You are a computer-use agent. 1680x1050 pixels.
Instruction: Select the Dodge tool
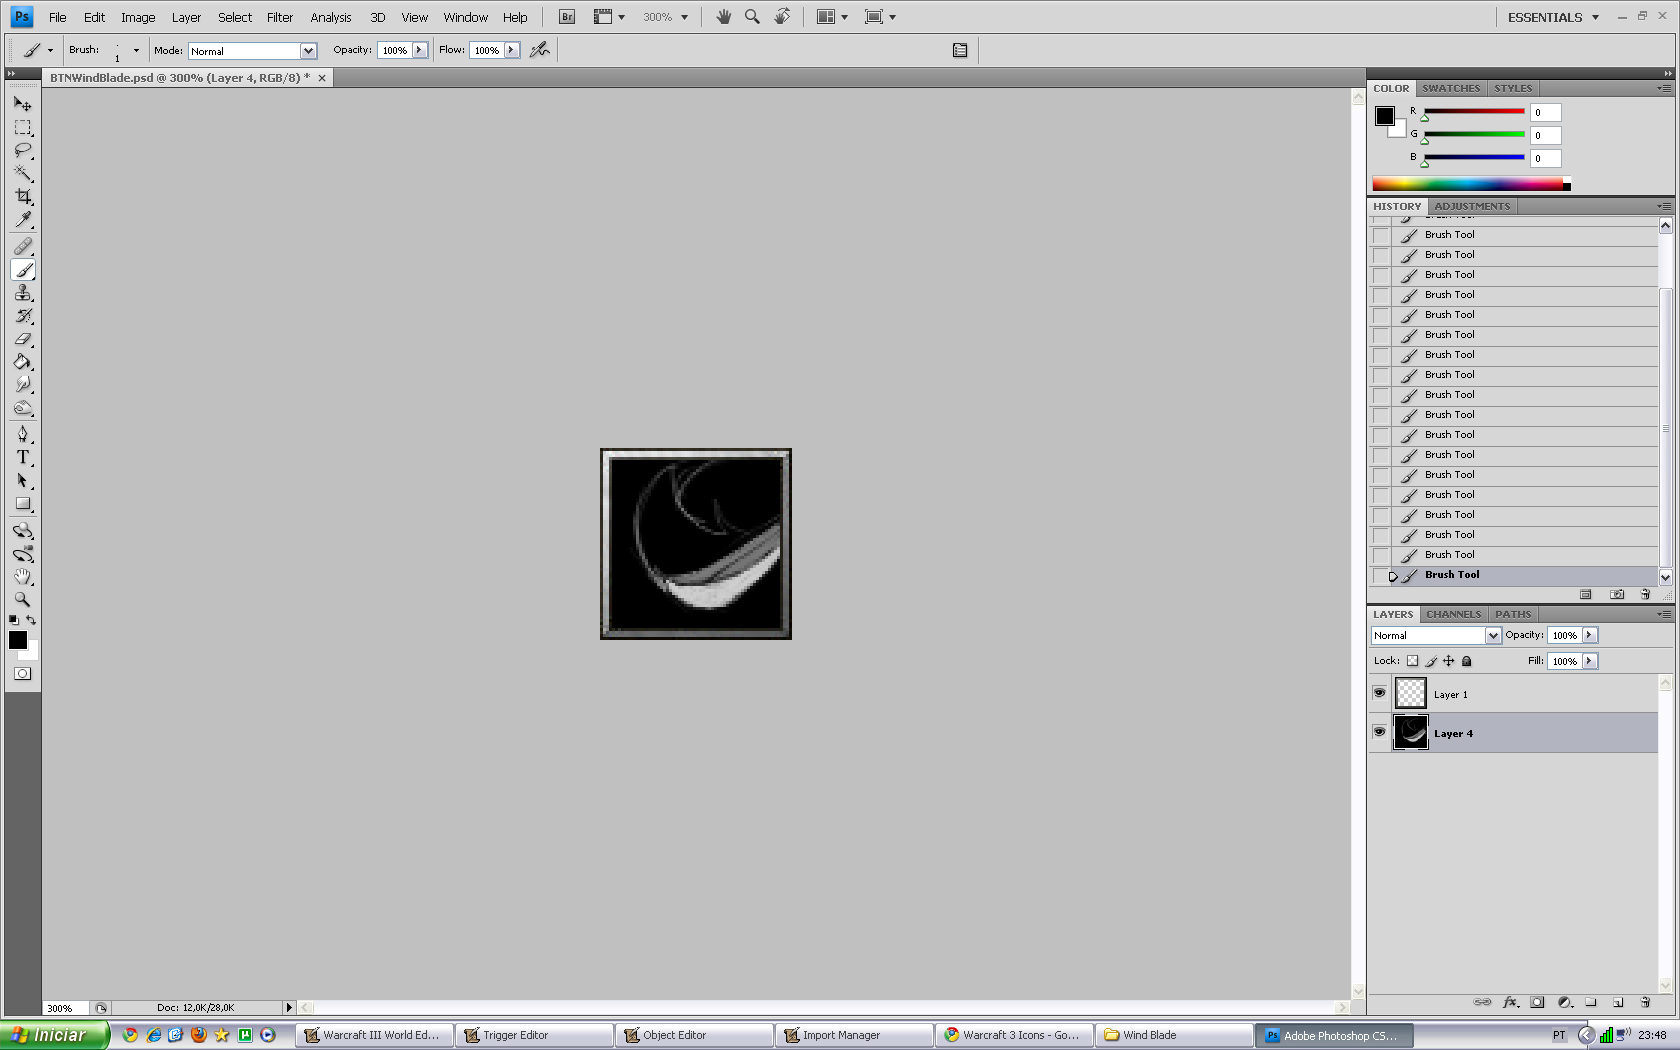pos(23,408)
